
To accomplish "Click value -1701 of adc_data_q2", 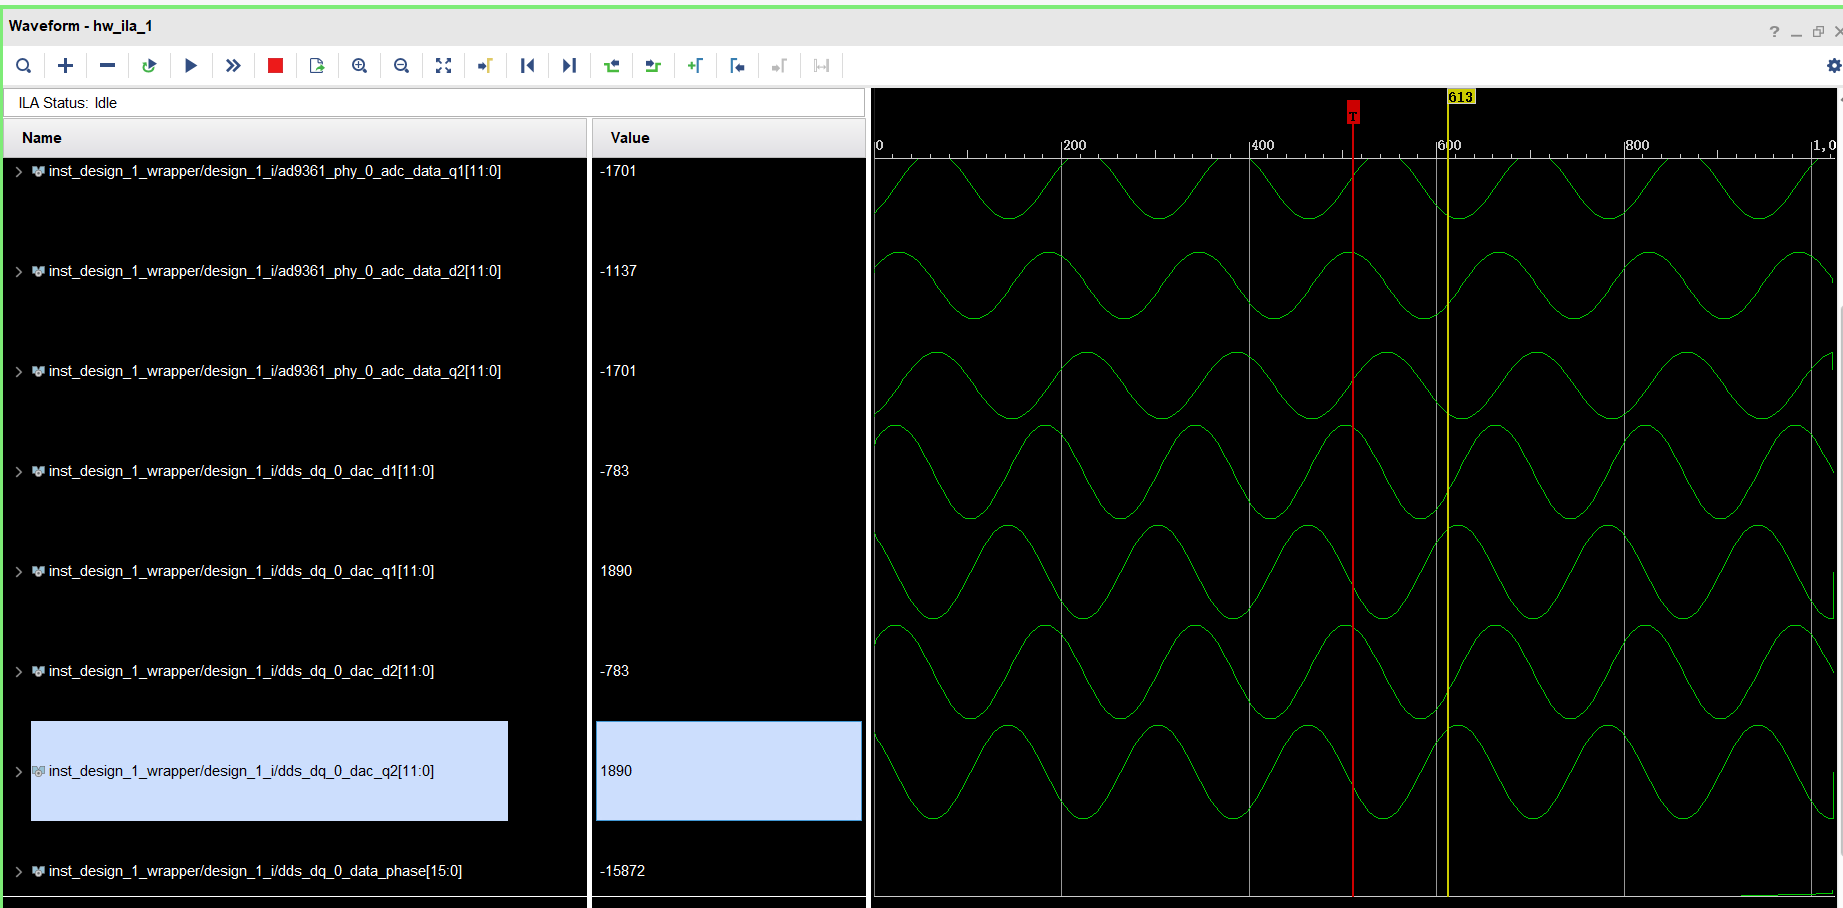I will tap(618, 371).
